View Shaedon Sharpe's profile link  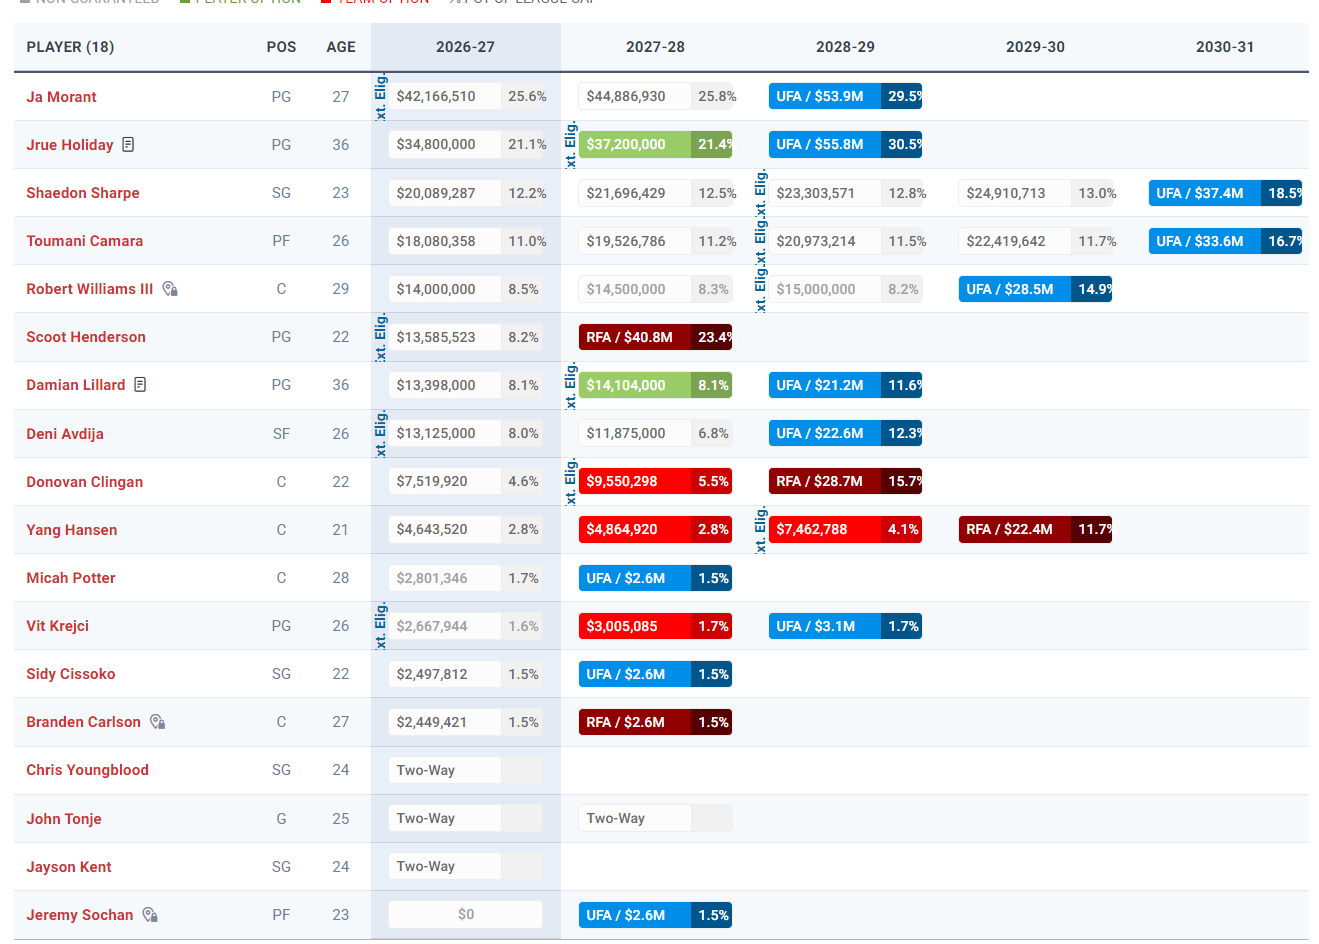tap(83, 193)
